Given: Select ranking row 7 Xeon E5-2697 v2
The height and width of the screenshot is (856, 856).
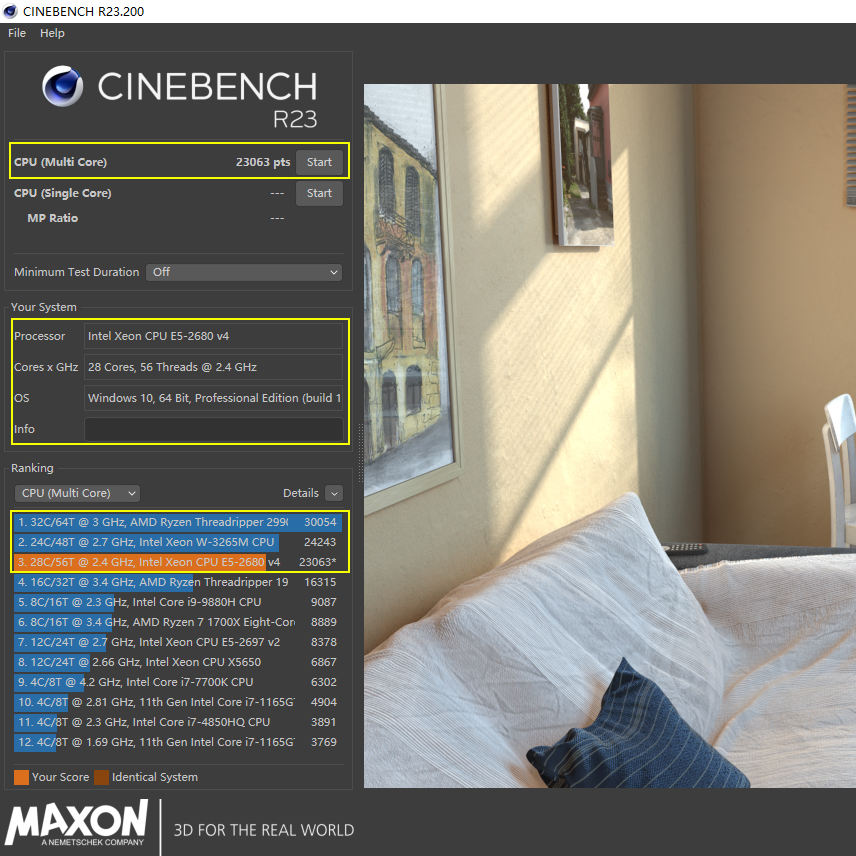Looking at the screenshot, I should click(x=178, y=642).
